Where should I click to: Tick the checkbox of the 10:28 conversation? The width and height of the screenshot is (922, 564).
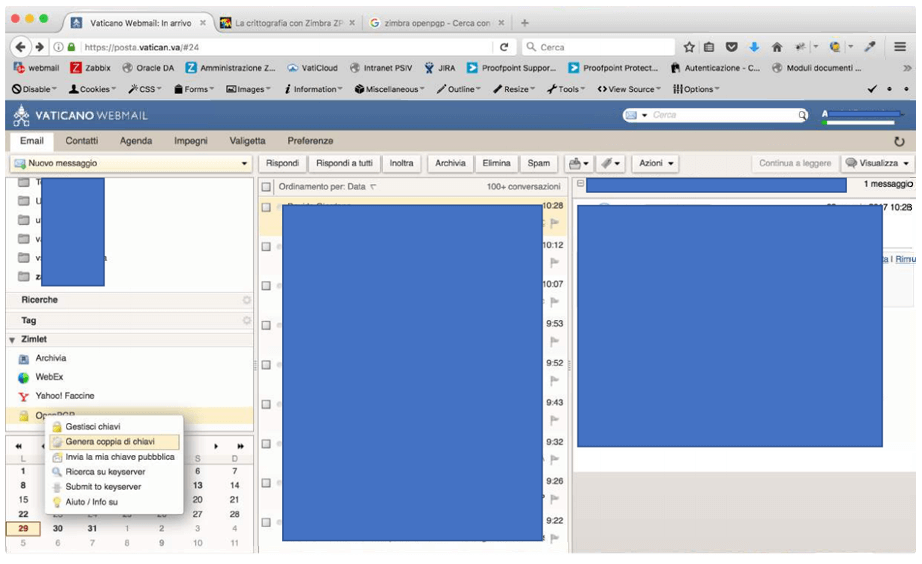(266, 208)
